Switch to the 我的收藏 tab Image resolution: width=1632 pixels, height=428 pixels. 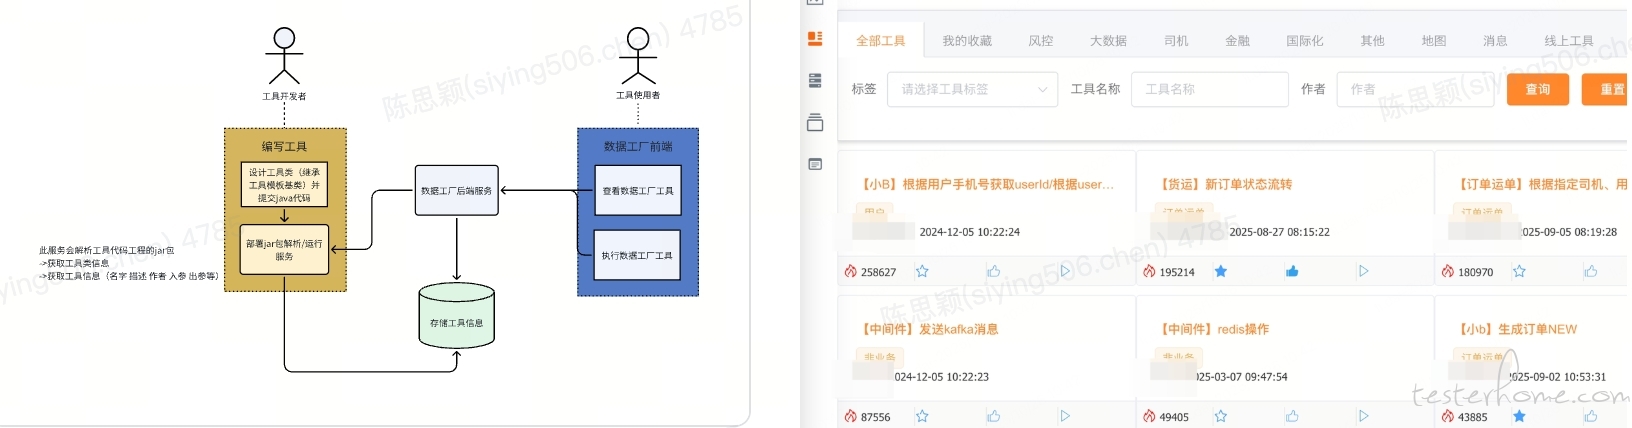966,41
